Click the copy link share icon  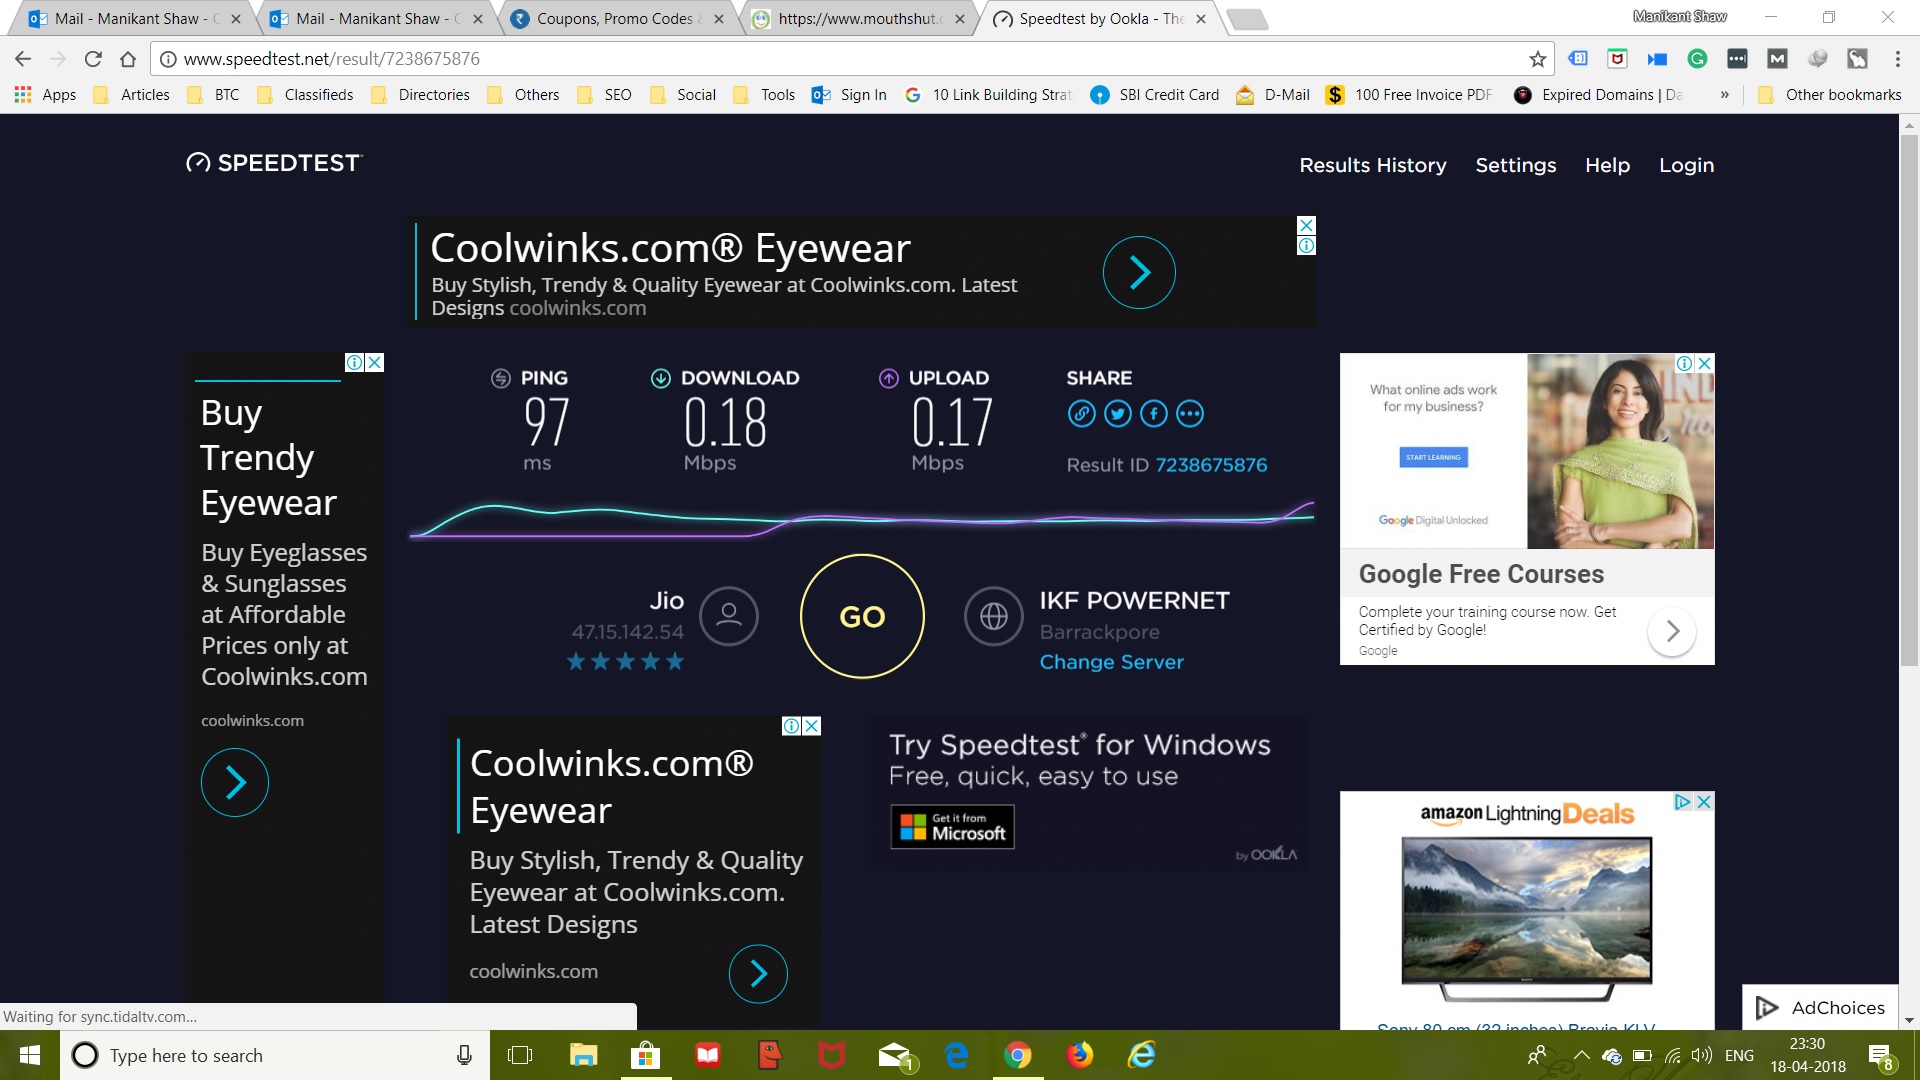pyautogui.click(x=1081, y=414)
